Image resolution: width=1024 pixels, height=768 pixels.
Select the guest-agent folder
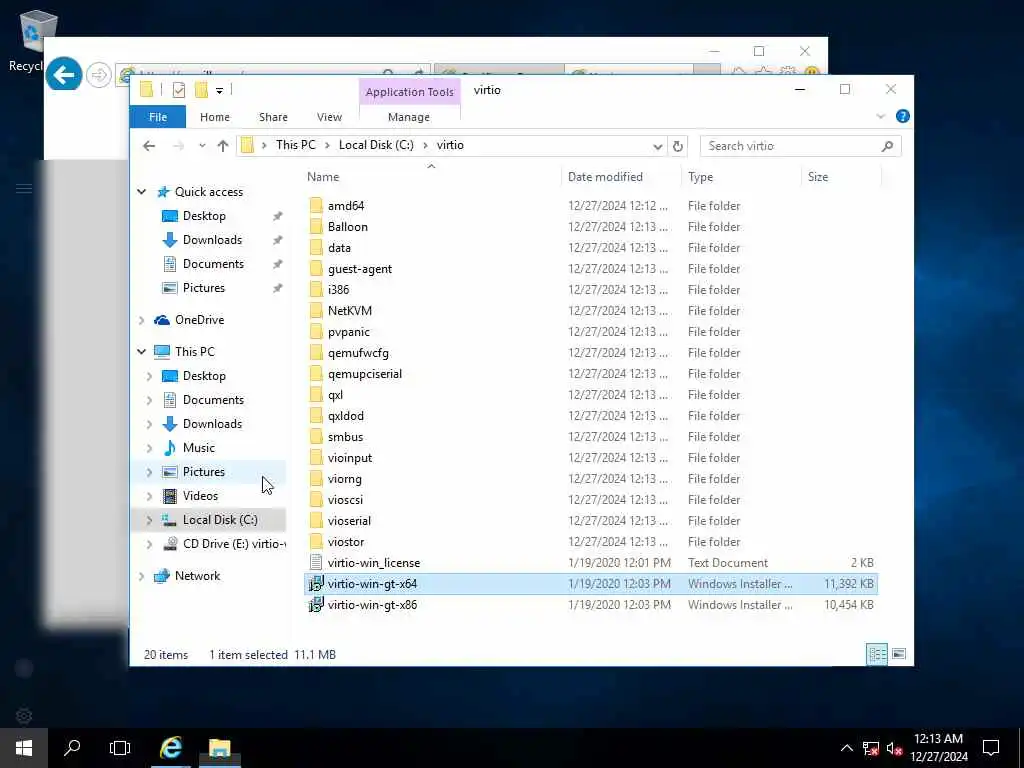coord(360,268)
